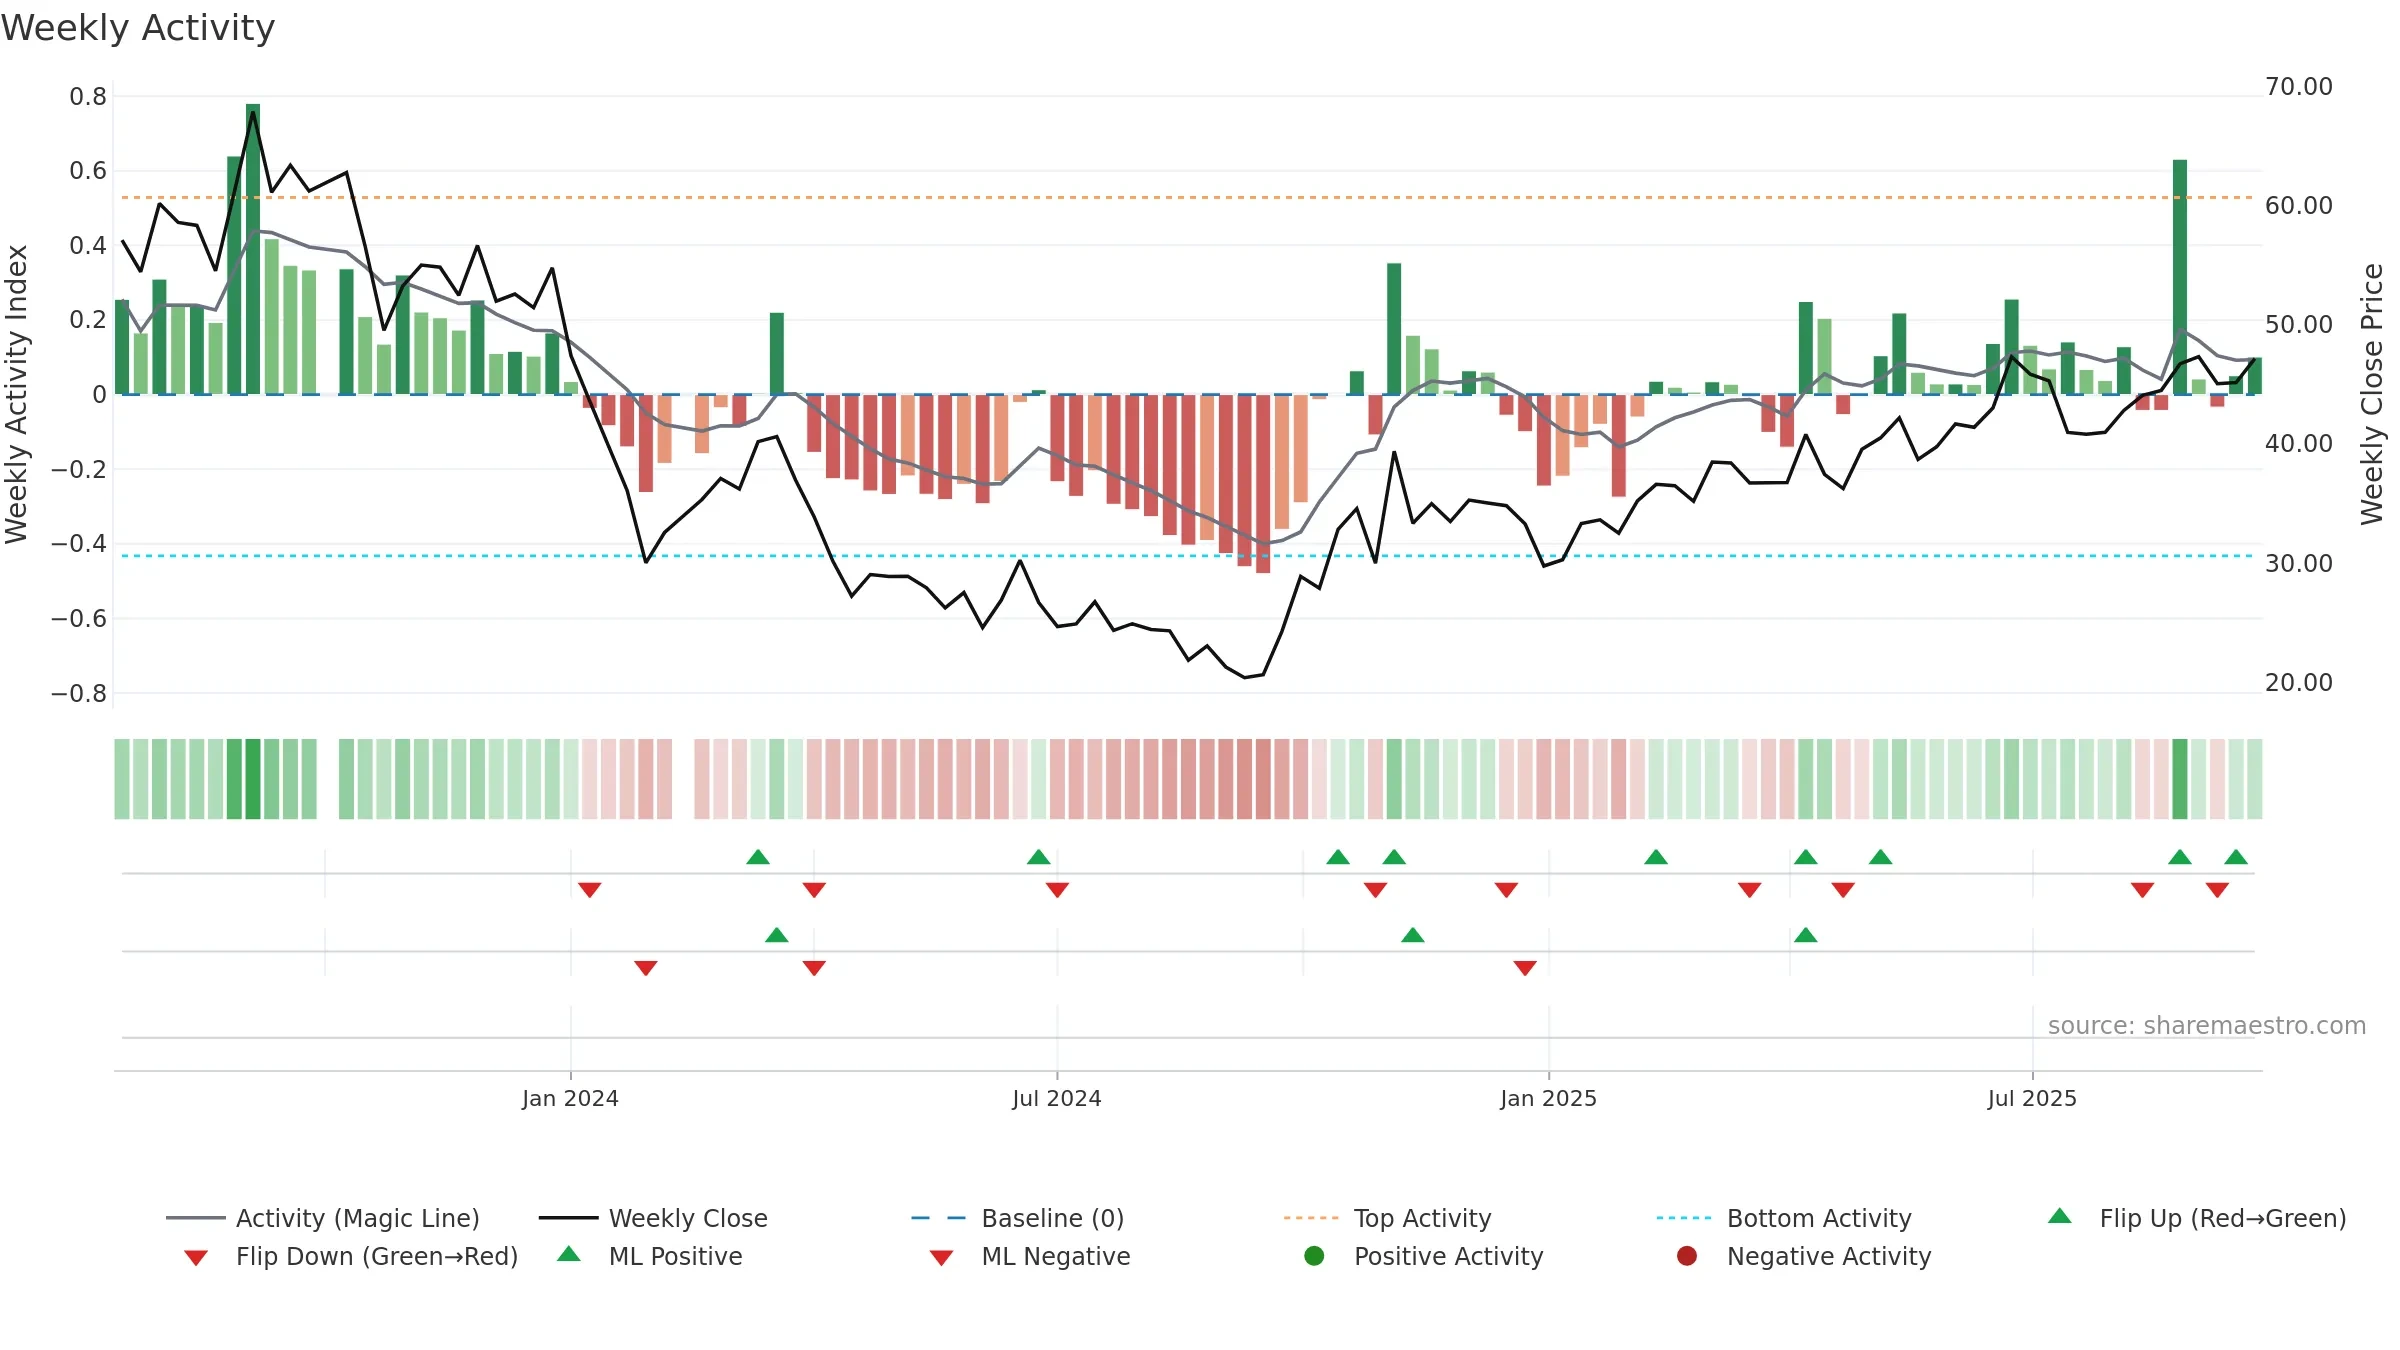Click the ML Positive marker in late 2024

click(1413, 935)
